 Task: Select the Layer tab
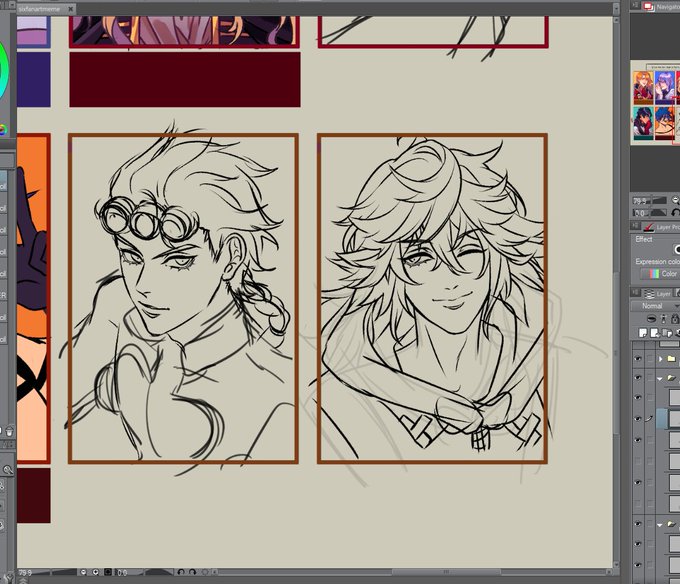click(657, 294)
